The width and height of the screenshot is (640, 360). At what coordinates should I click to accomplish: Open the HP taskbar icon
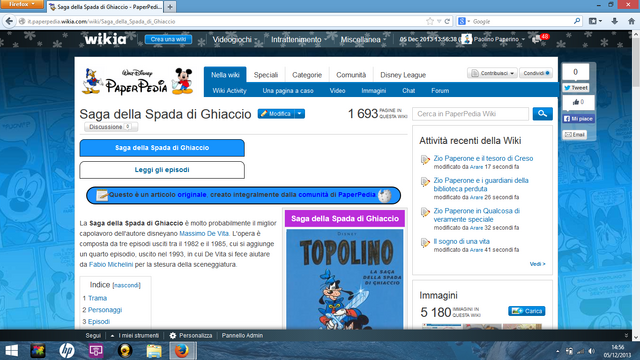point(67,351)
